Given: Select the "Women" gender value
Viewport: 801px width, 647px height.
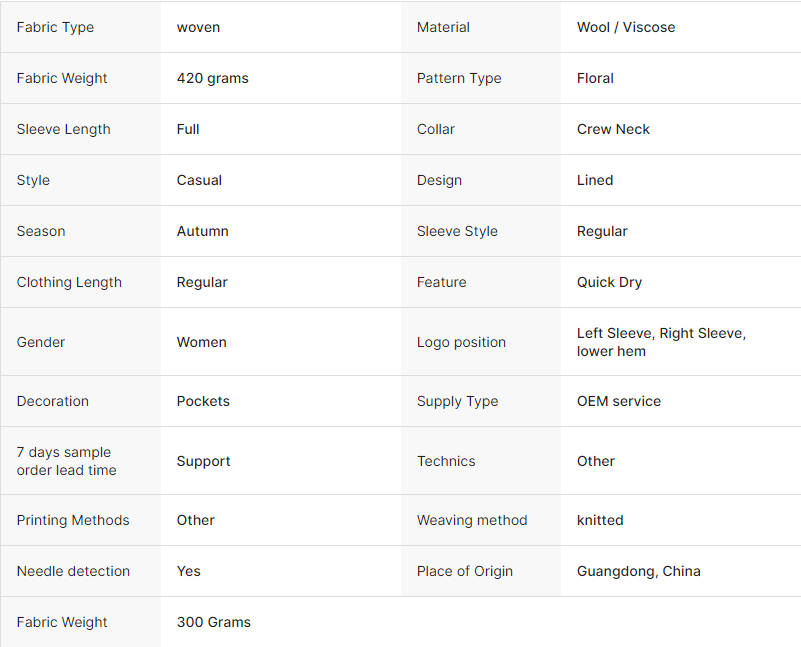Looking at the screenshot, I should [x=201, y=342].
